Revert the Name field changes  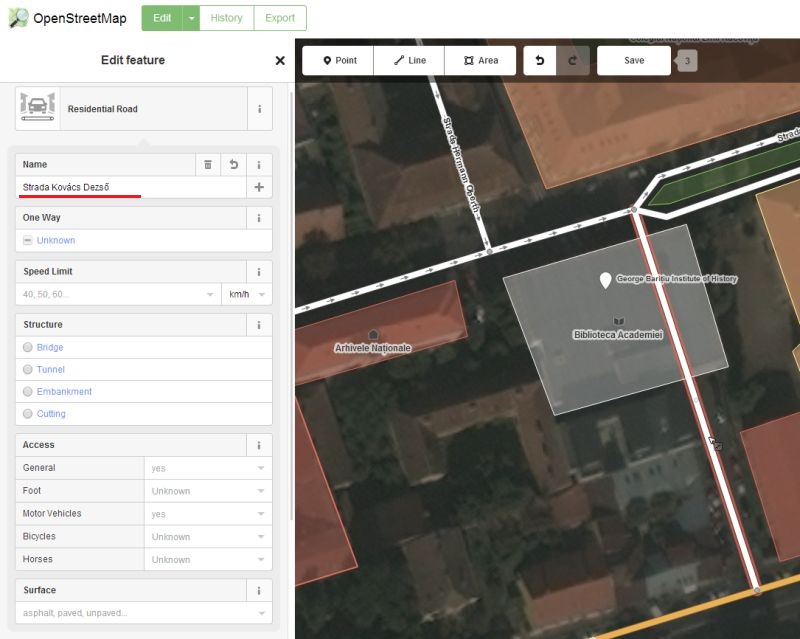[x=234, y=164]
